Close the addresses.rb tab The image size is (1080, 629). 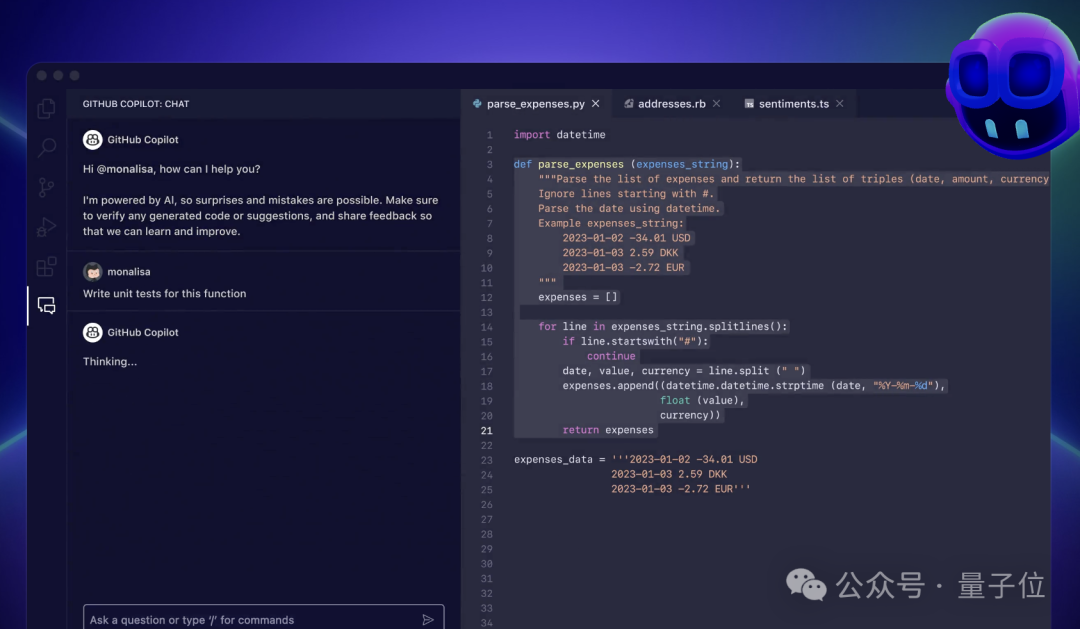717,104
